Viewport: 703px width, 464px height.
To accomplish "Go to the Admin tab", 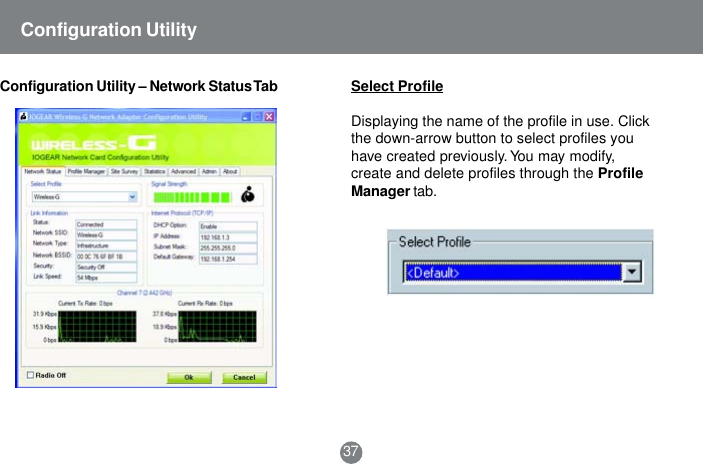I will pos(209,172).
